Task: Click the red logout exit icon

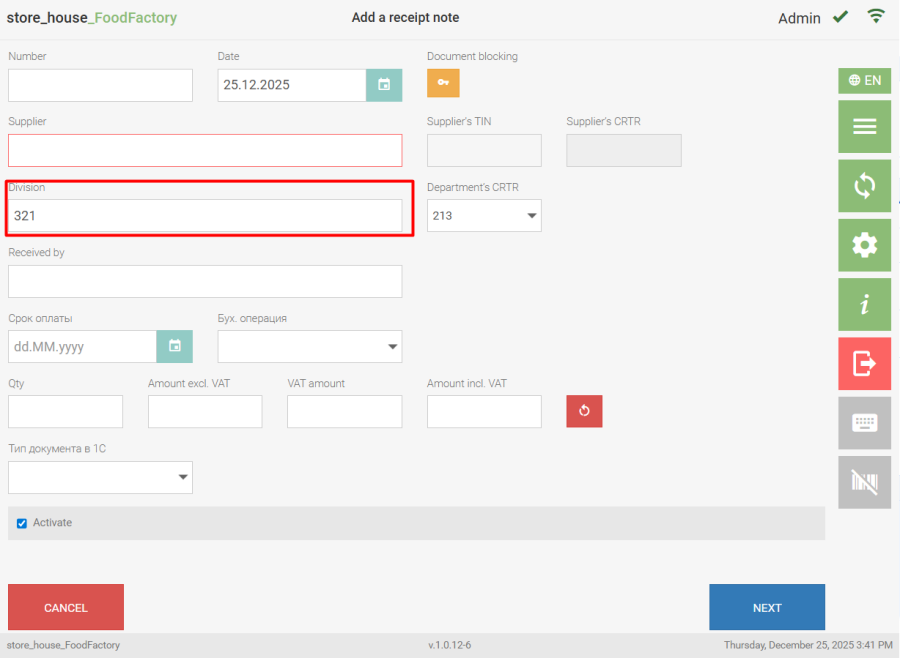Action: [x=864, y=363]
